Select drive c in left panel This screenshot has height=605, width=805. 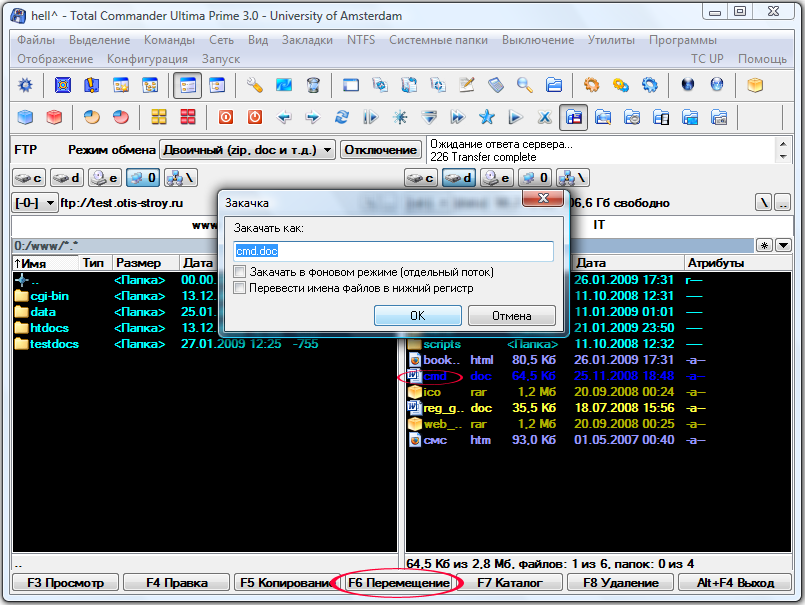coord(29,178)
